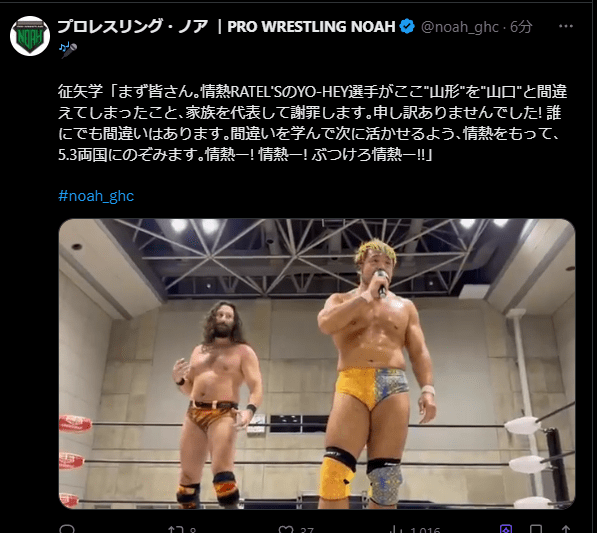Click the retweet count number
The width and height of the screenshot is (597, 533).
click(193, 530)
